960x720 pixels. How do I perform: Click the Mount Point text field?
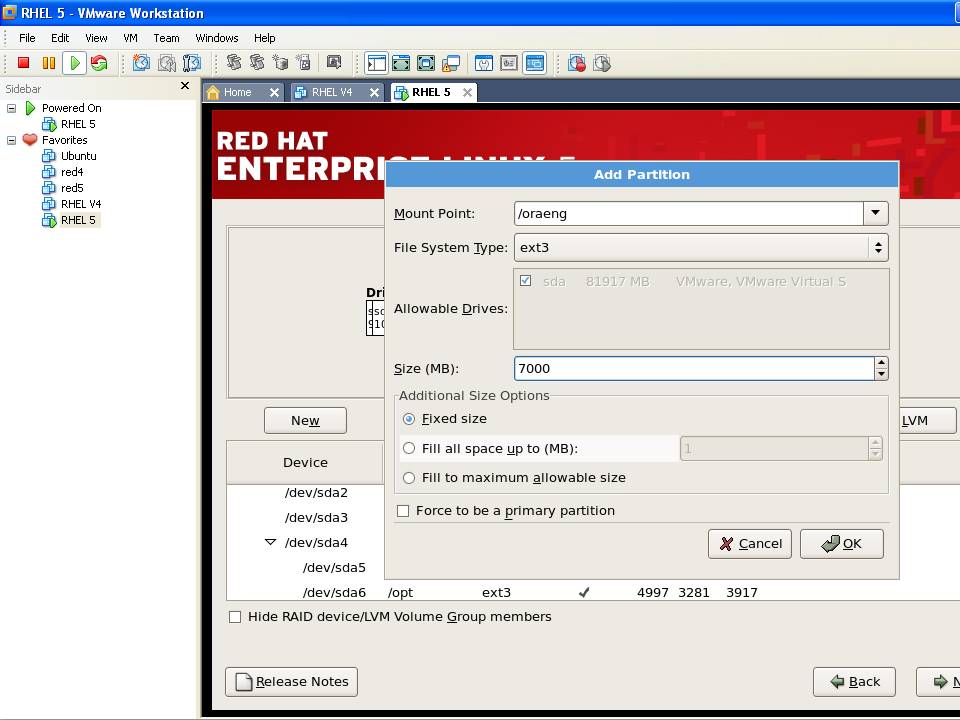coord(689,214)
